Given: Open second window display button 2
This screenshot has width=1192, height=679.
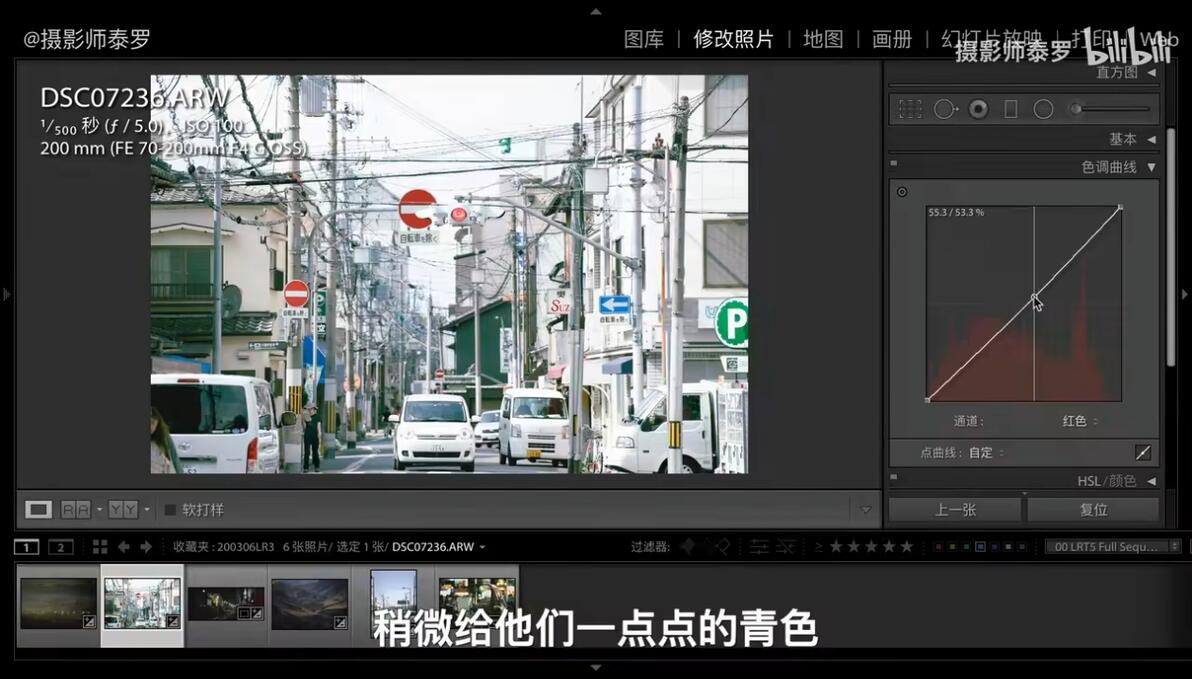Looking at the screenshot, I should pos(61,547).
